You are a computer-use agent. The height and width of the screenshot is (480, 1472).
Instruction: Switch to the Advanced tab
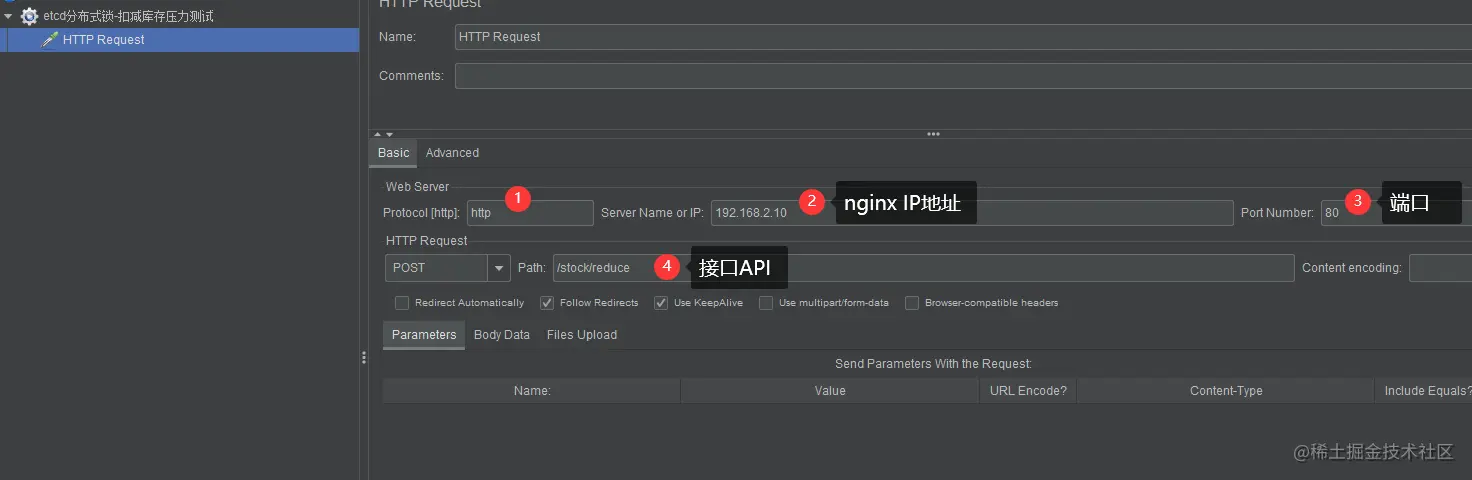coord(452,153)
